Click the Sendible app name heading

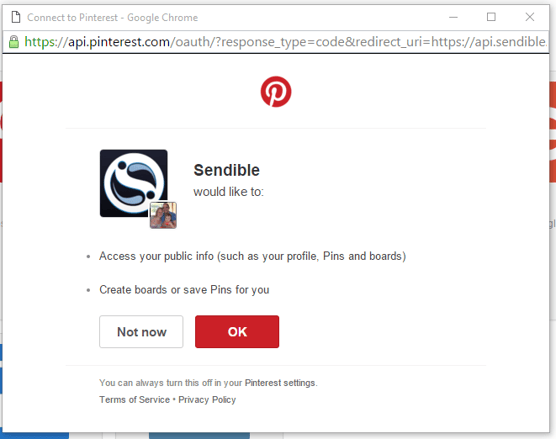(x=227, y=170)
